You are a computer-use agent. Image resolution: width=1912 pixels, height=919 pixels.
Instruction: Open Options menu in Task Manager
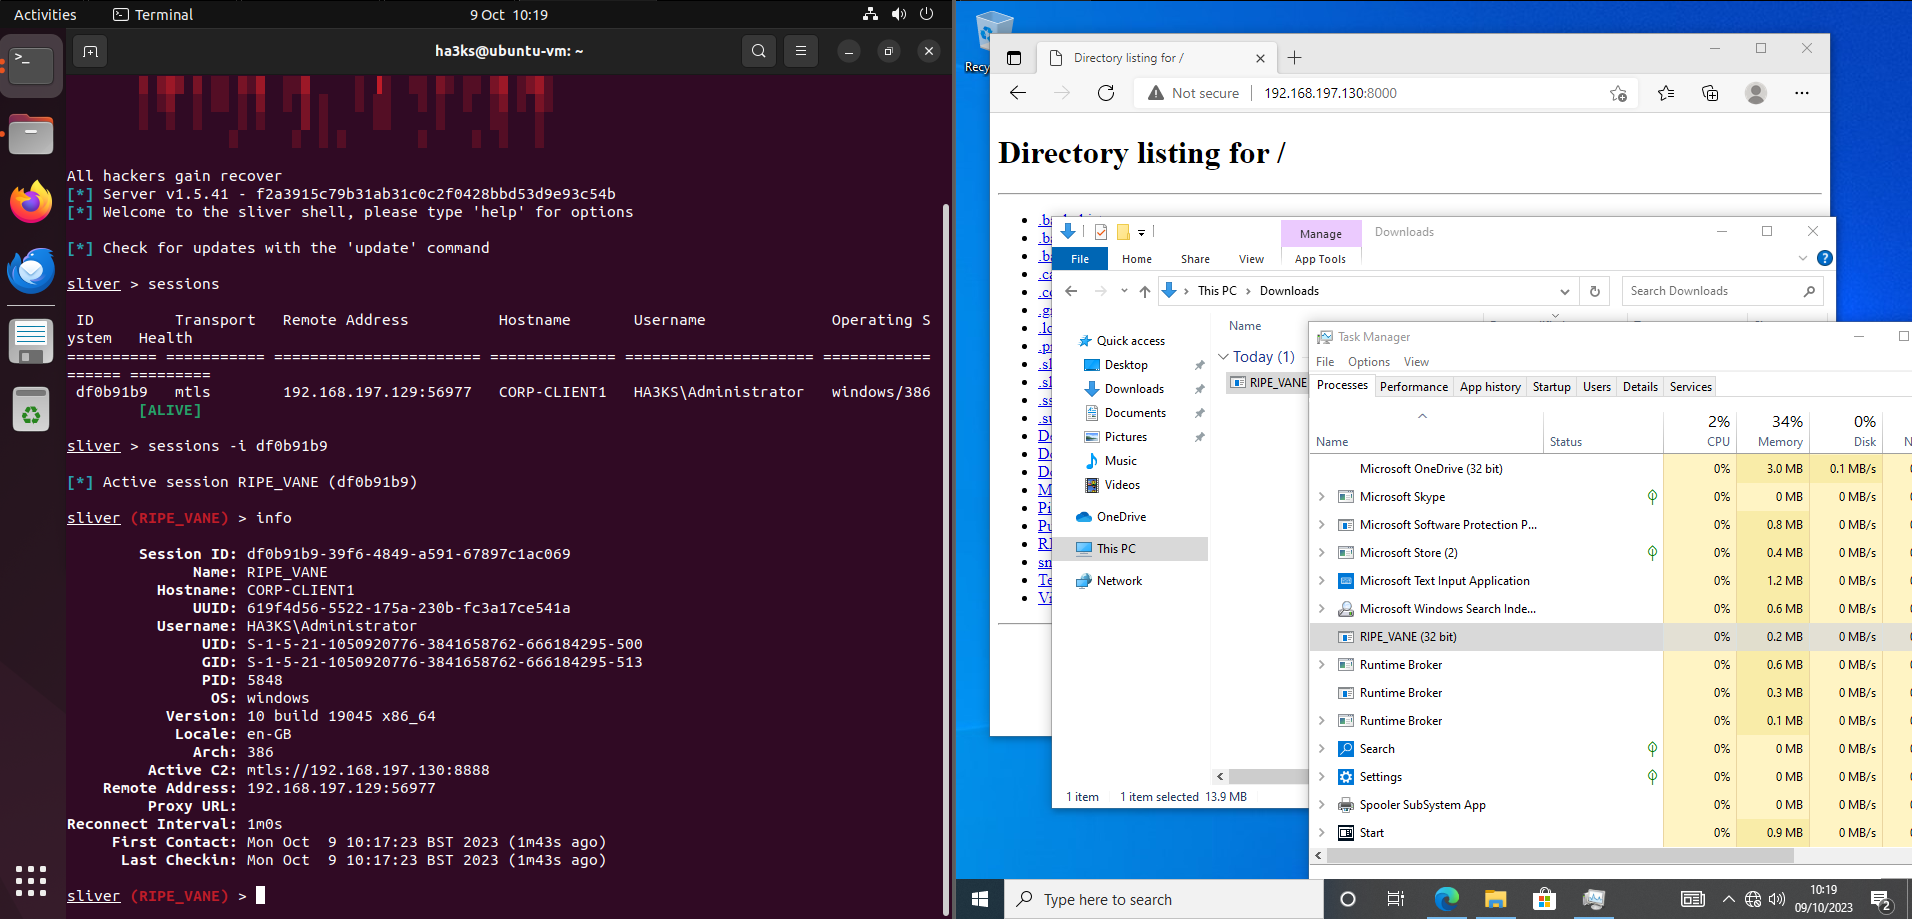pyautogui.click(x=1368, y=362)
